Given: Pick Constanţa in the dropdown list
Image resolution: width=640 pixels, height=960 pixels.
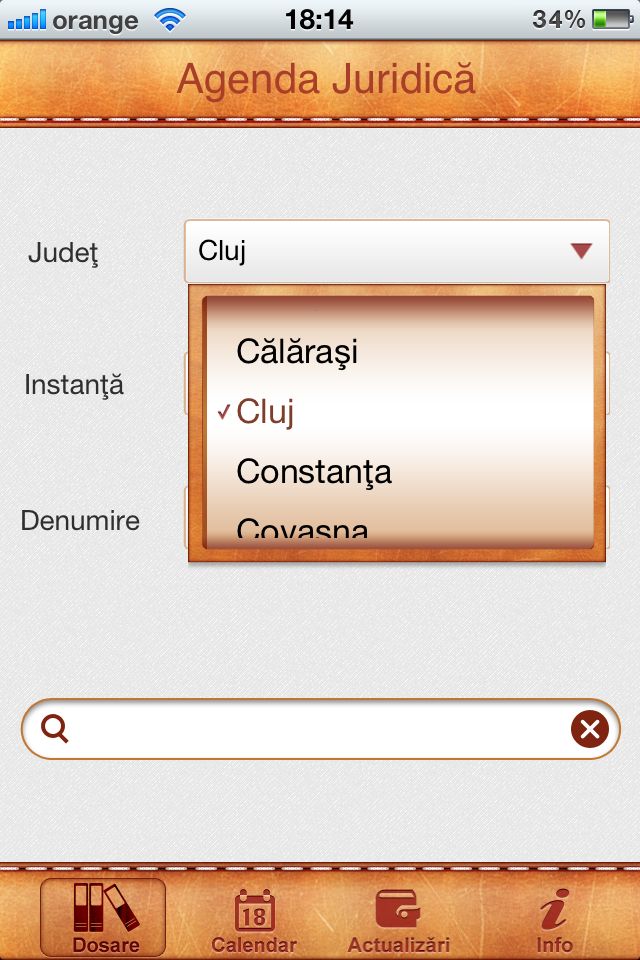Looking at the screenshot, I should pyautogui.click(x=397, y=472).
